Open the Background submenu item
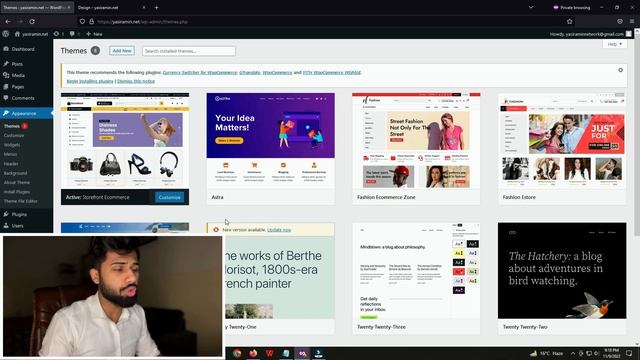 16,173
